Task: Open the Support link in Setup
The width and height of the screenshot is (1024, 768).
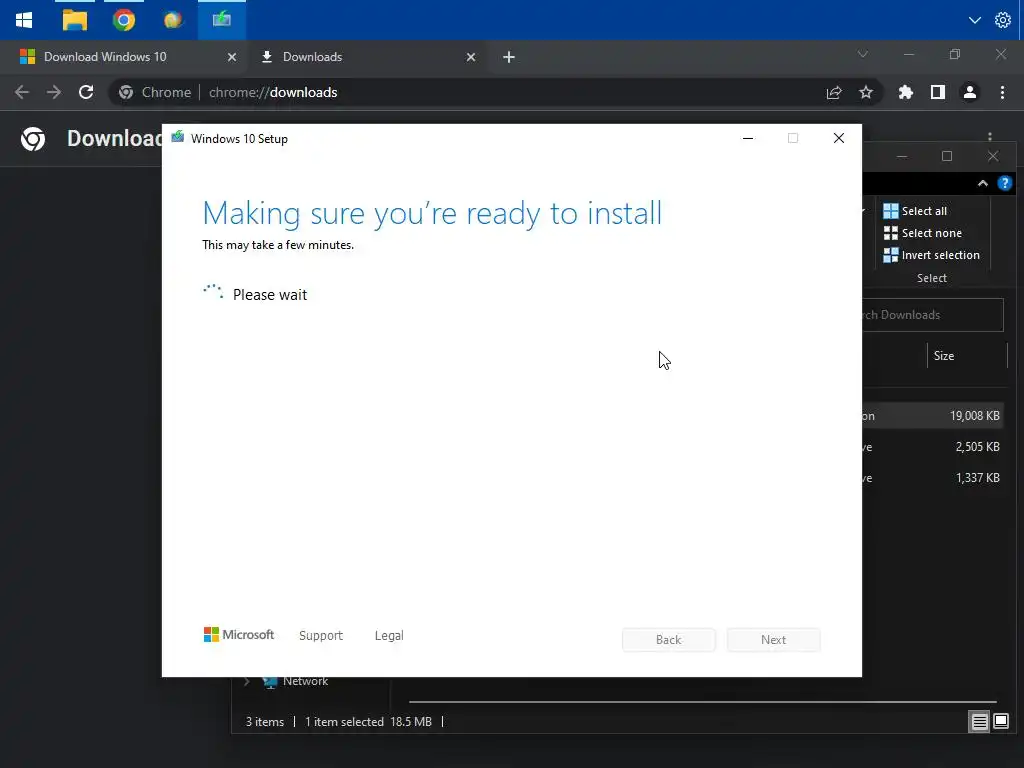Action: tap(321, 635)
